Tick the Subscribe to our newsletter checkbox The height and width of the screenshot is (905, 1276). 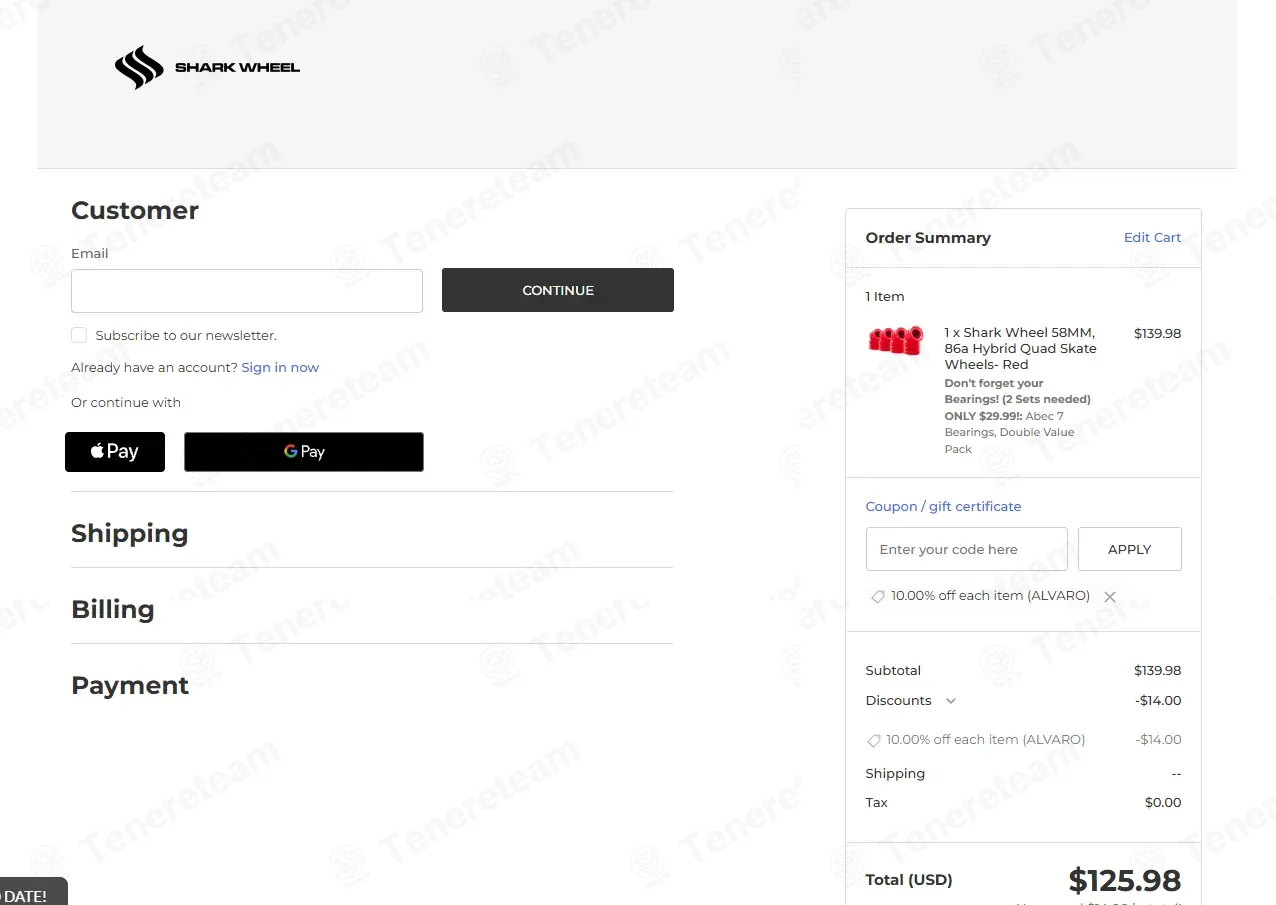point(79,335)
